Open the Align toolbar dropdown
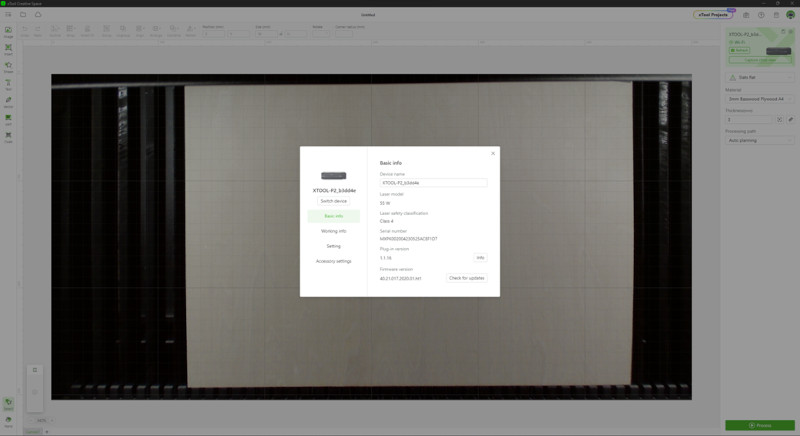This screenshot has width=800, height=436. click(139, 31)
